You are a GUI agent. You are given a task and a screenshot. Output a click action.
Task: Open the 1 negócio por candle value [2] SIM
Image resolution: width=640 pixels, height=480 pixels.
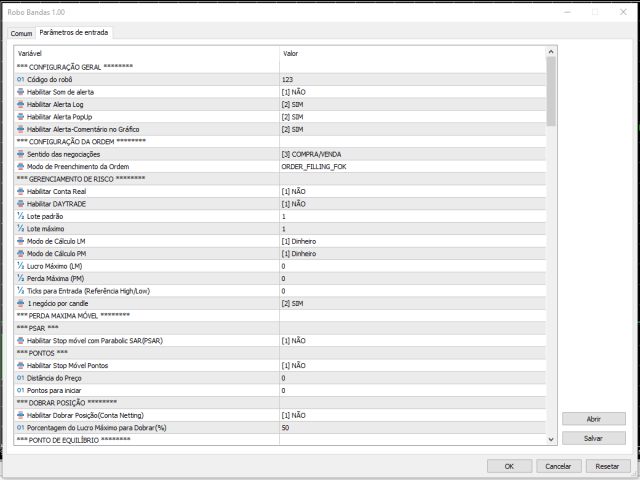[x=413, y=303]
